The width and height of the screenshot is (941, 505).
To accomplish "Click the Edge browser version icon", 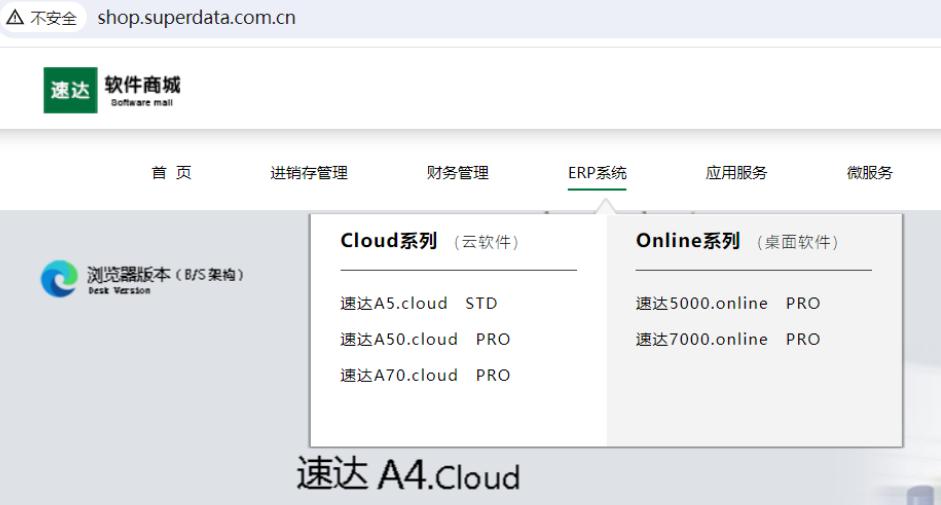I will 59,279.
